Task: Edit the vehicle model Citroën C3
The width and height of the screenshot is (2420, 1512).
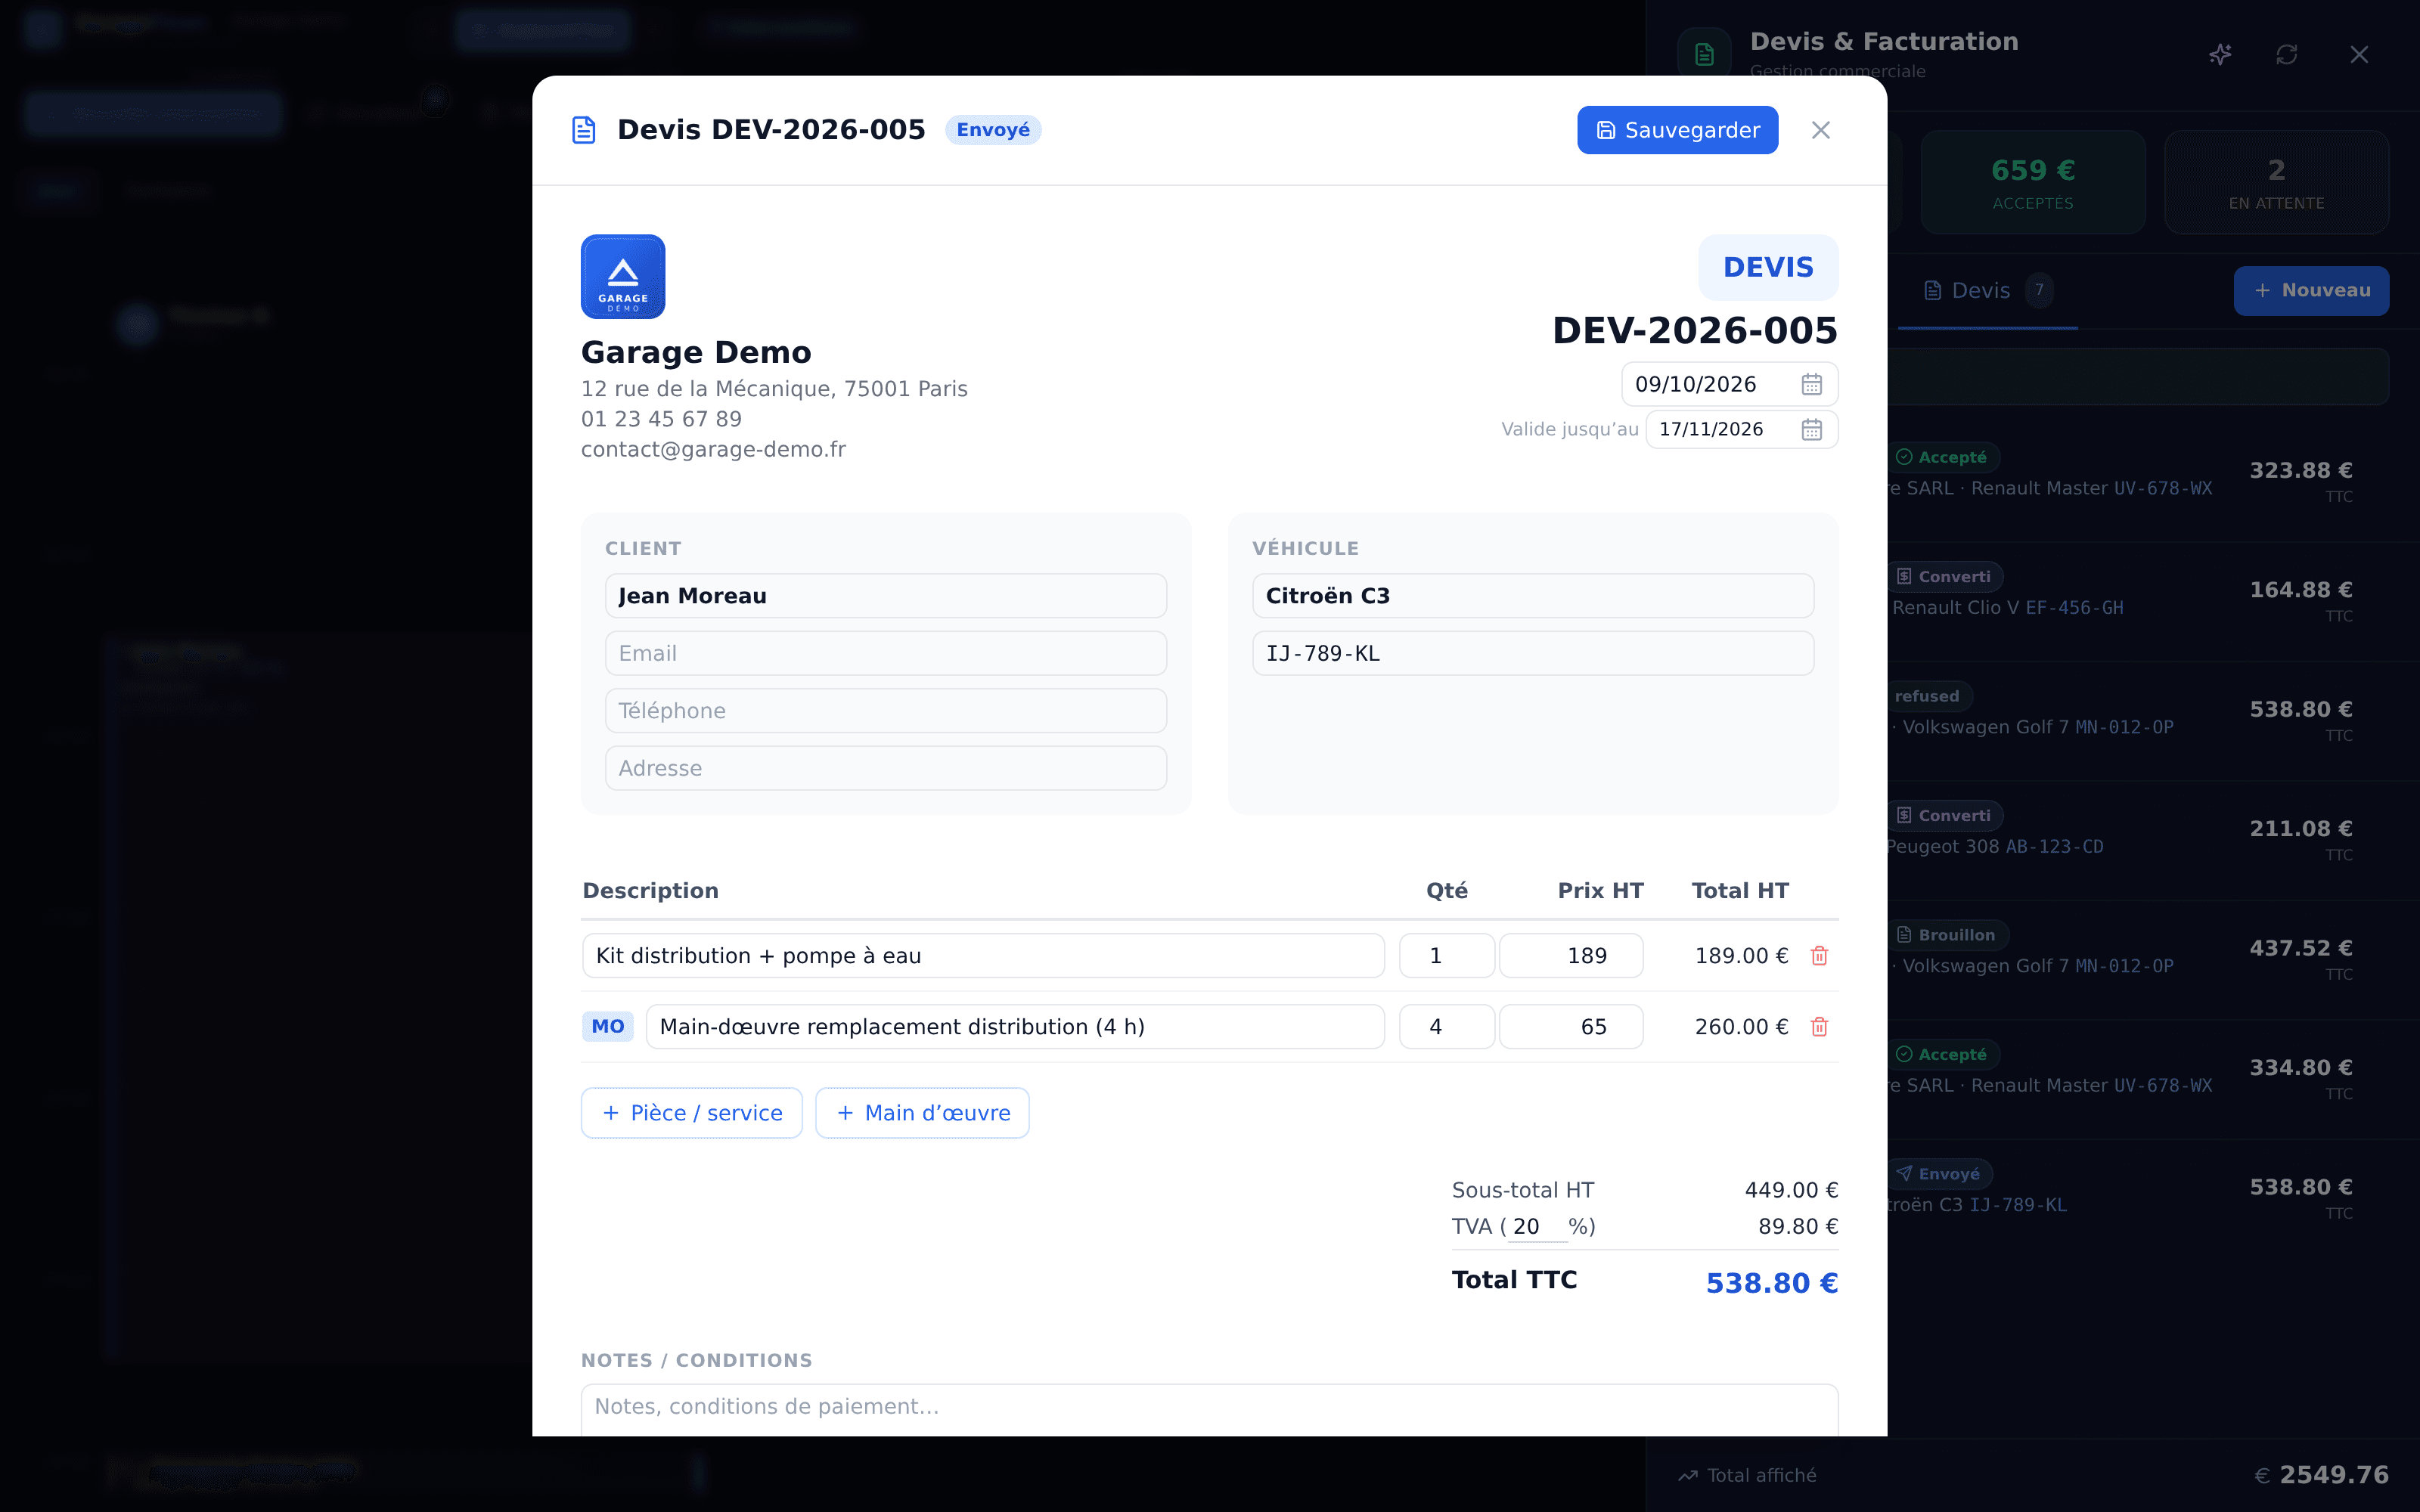Action: point(1532,596)
